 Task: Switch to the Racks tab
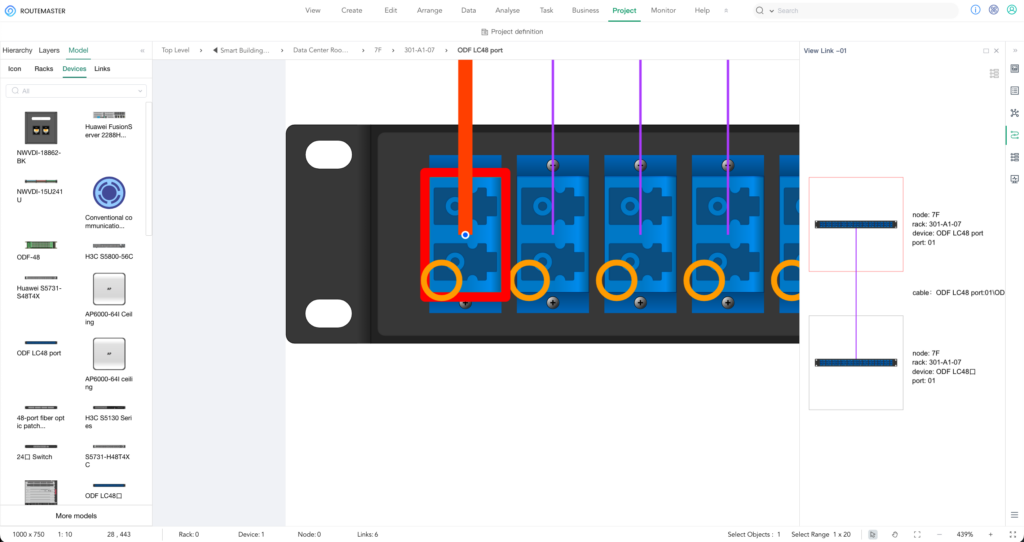tap(44, 69)
